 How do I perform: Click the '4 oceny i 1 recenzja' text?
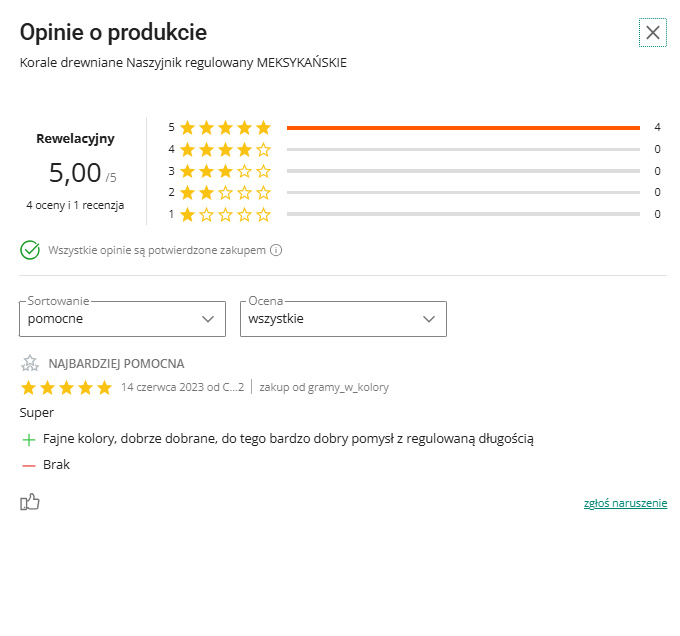click(x=75, y=205)
